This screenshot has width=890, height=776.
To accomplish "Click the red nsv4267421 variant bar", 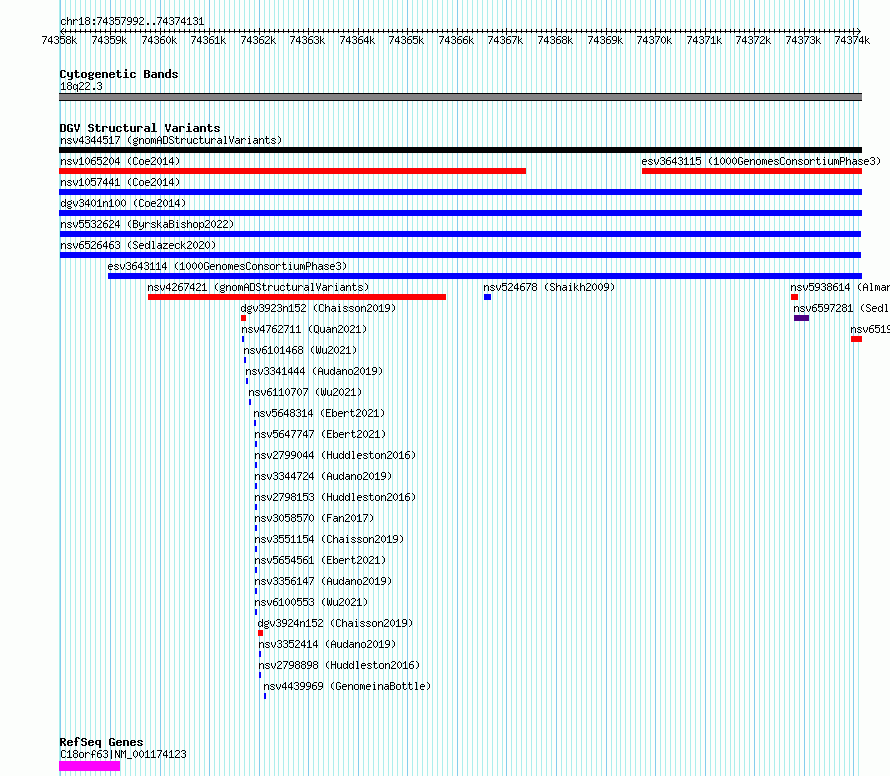I will 297,297.
